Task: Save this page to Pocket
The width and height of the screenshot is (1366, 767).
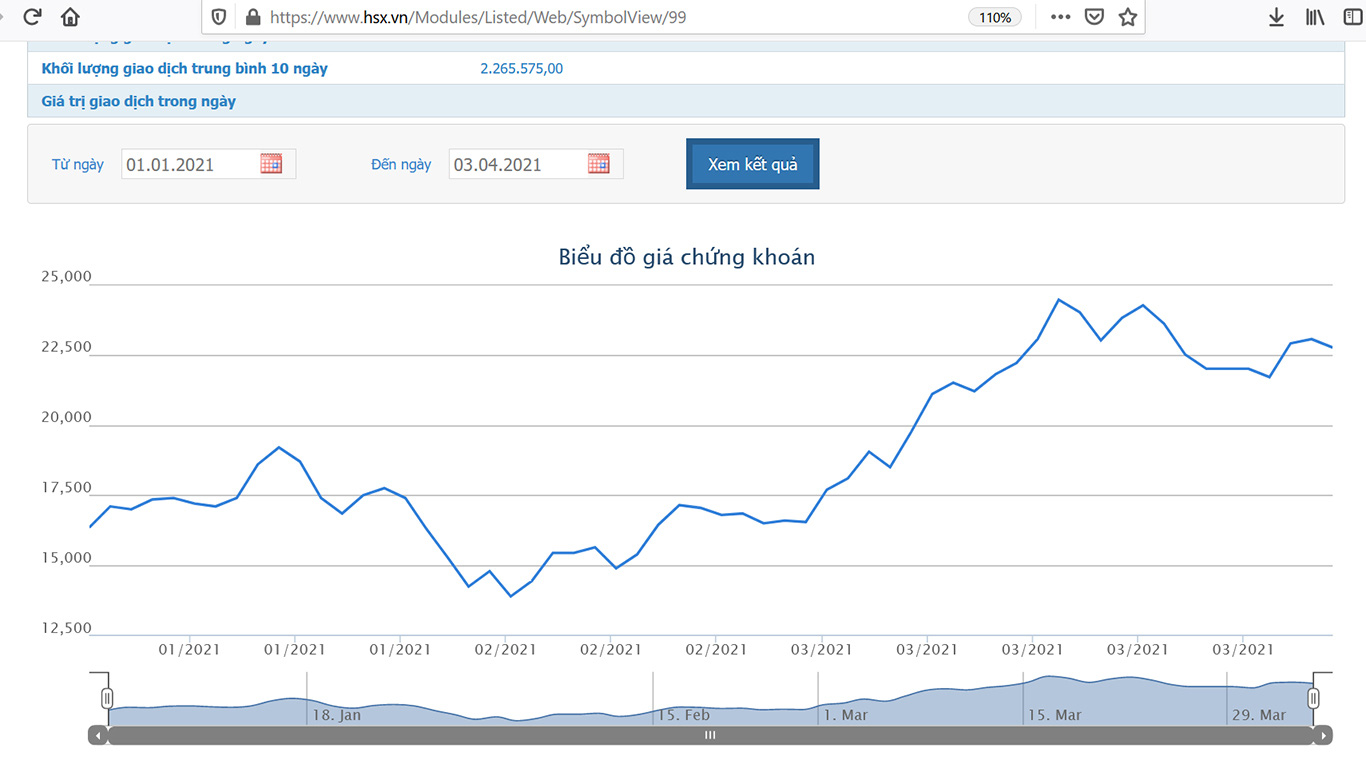Action: coord(1094,17)
